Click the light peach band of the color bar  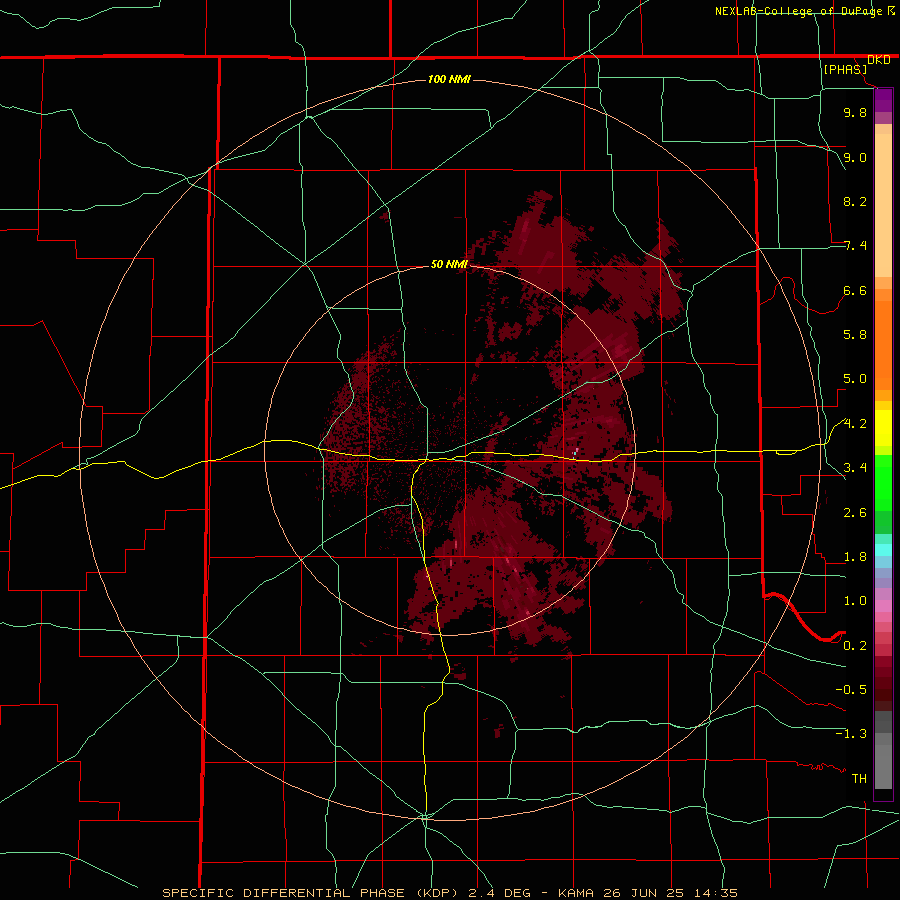tap(883, 205)
